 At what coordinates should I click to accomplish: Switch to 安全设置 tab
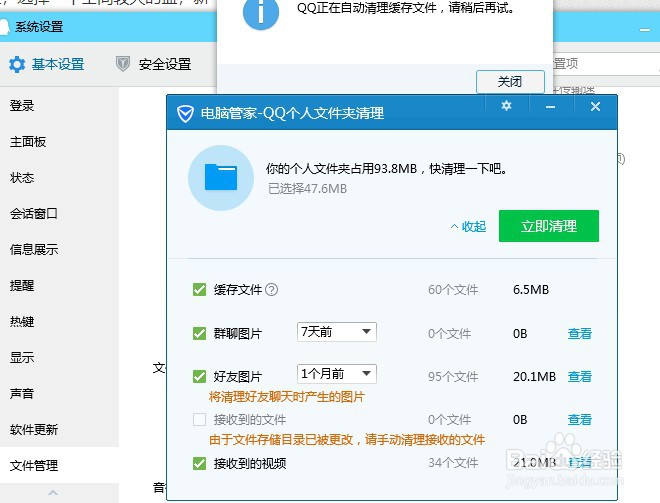(154, 64)
